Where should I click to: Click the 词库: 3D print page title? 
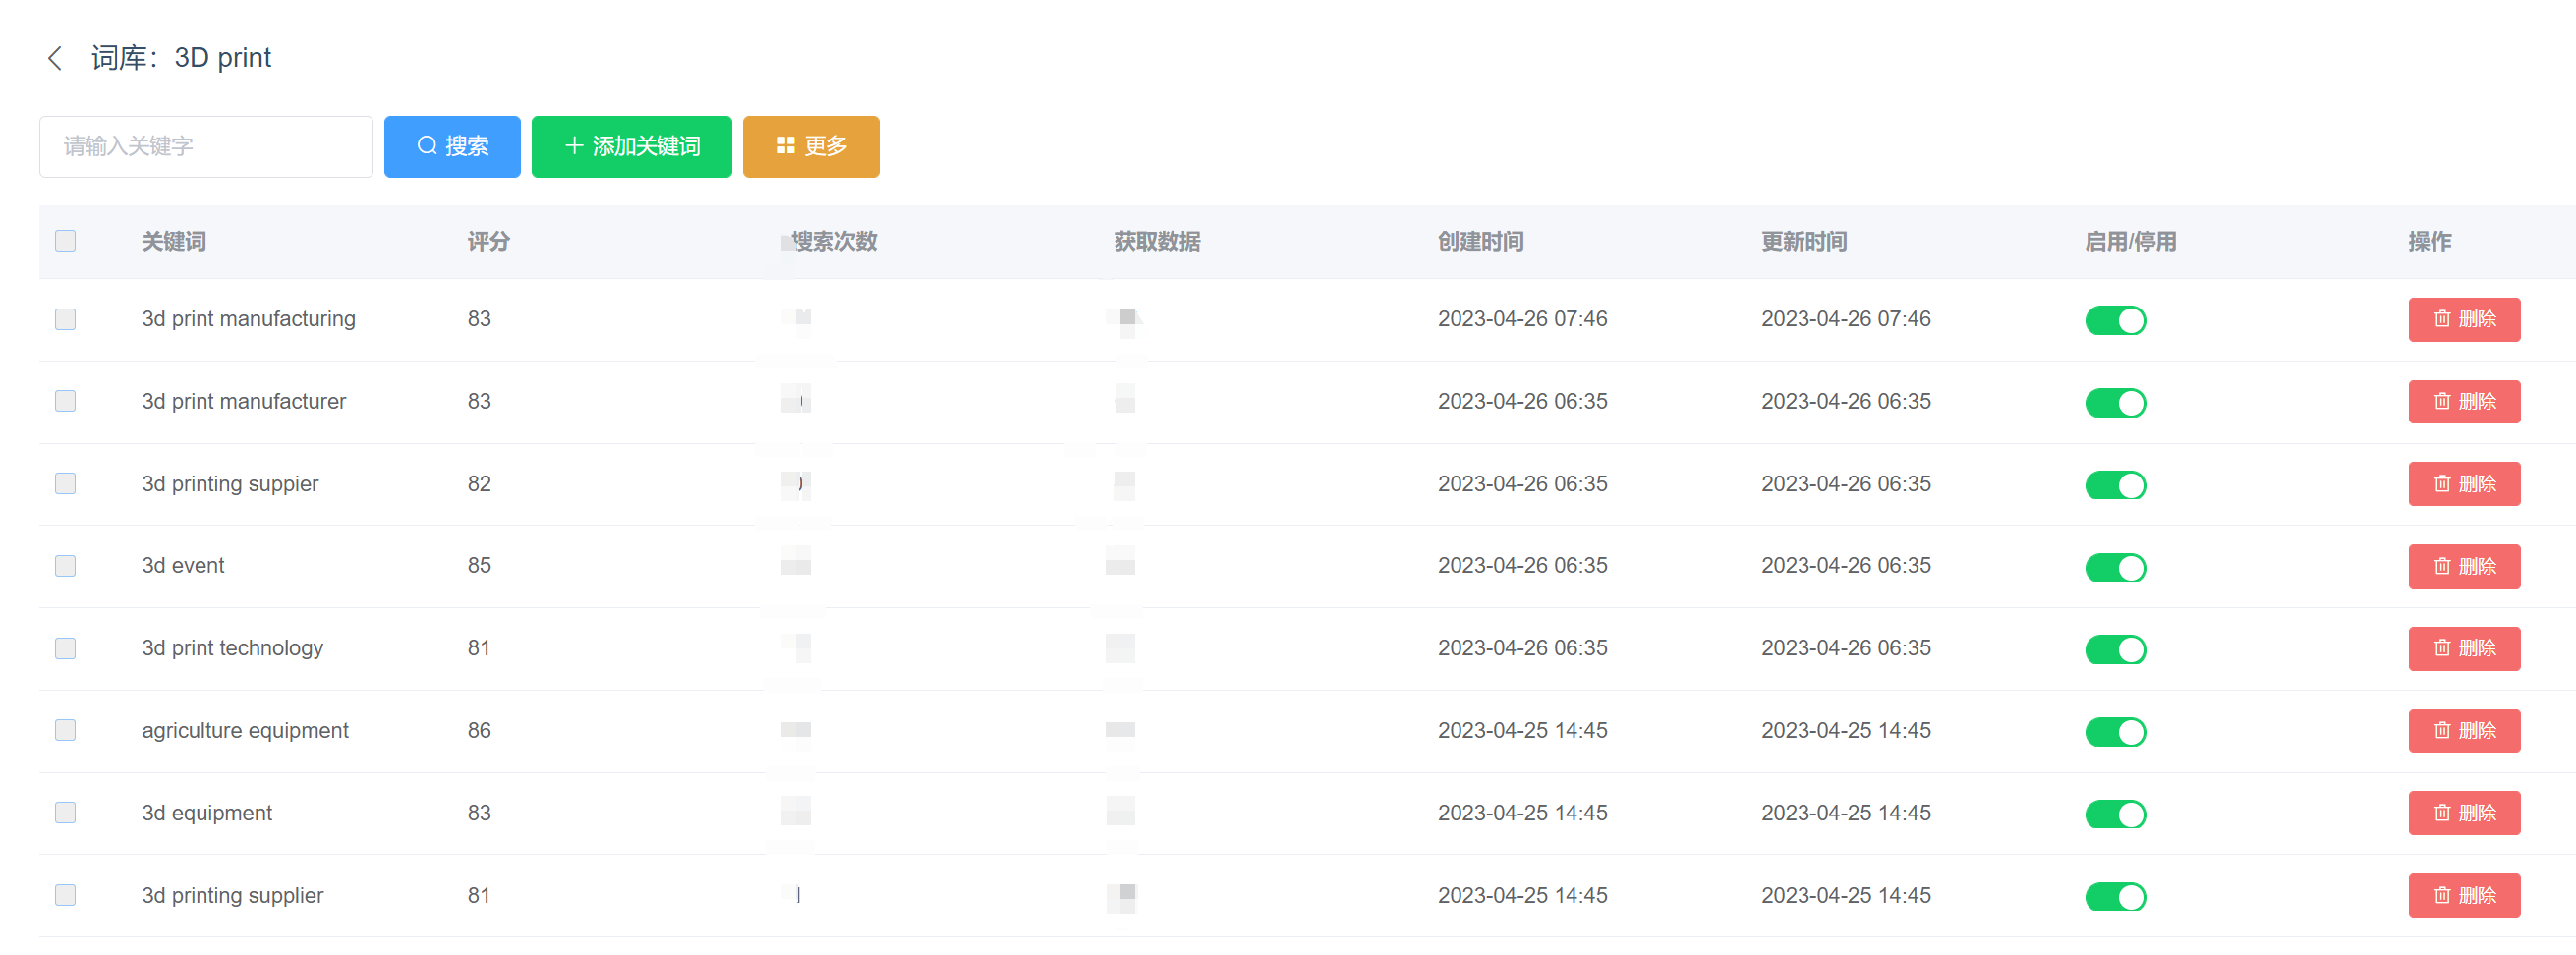tap(181, 58)
